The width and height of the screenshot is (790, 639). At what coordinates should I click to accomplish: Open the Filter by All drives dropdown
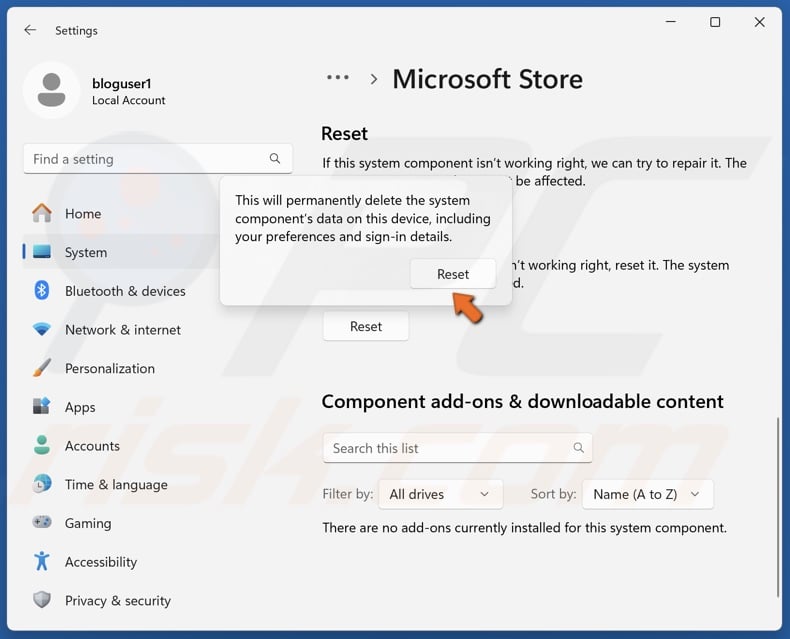(440, 494)
